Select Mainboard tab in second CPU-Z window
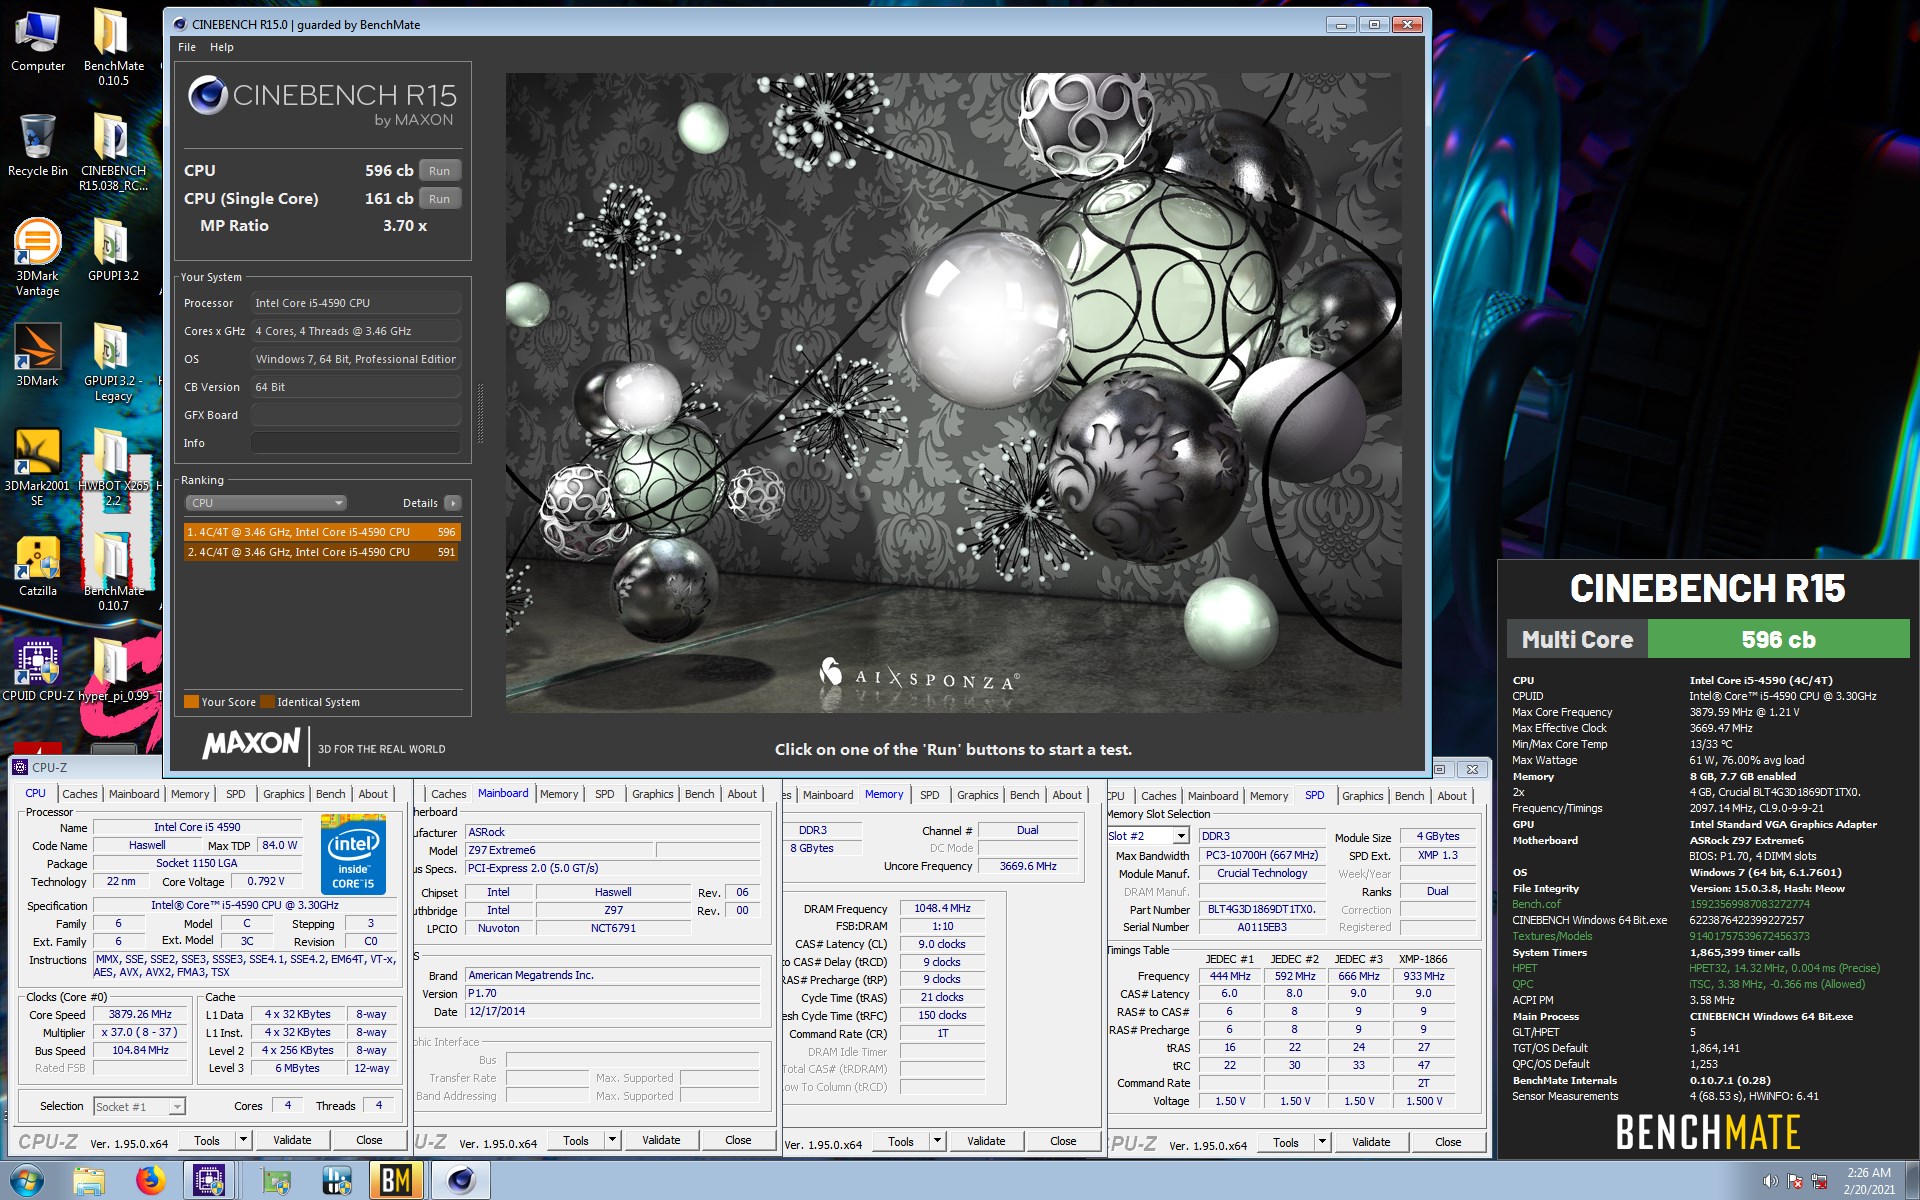The image size is (1920, 1200). click(503, 793)
